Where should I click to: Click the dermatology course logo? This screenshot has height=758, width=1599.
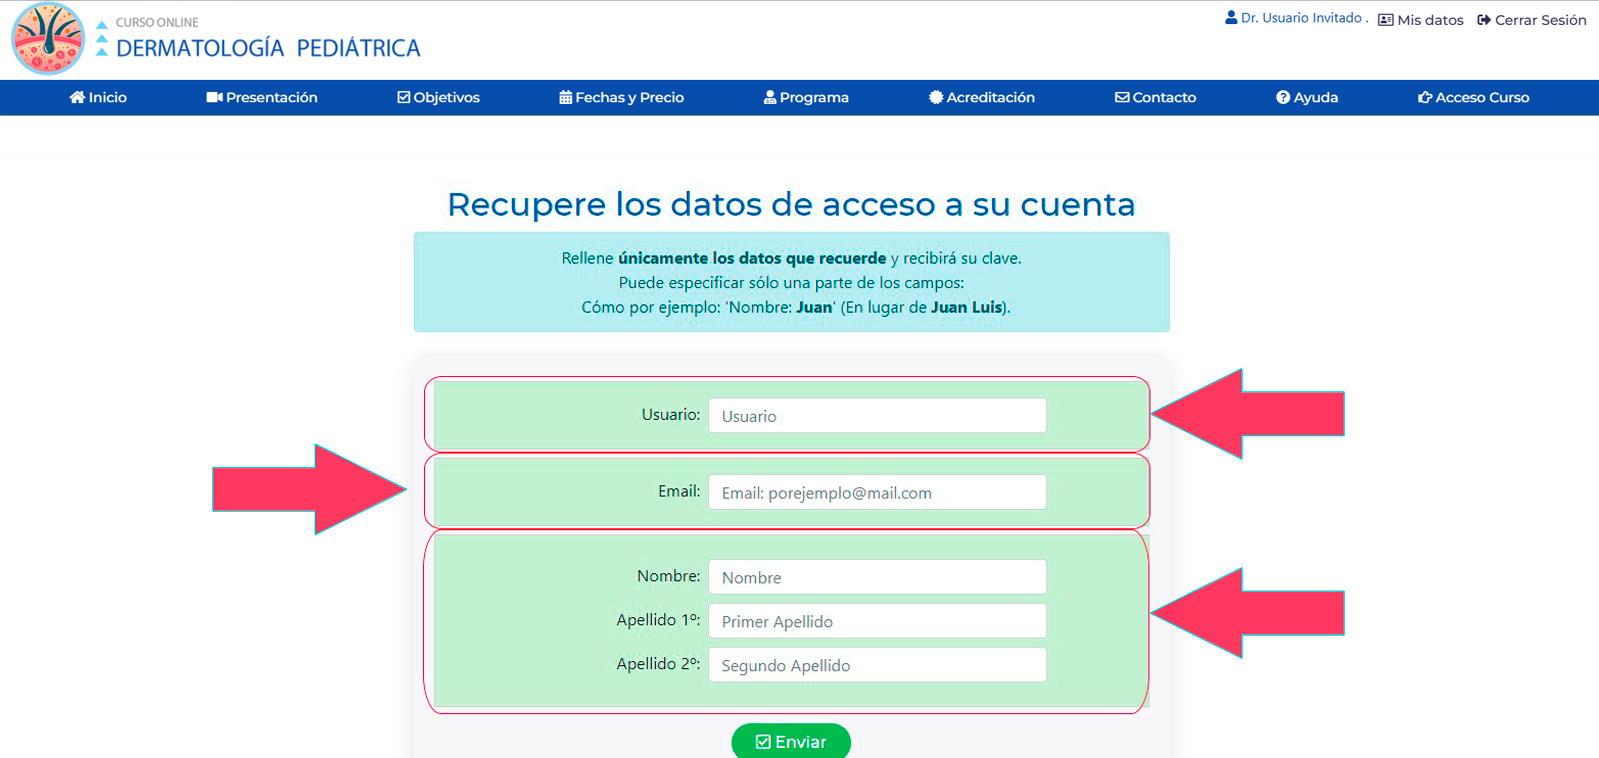click(47, 39)
